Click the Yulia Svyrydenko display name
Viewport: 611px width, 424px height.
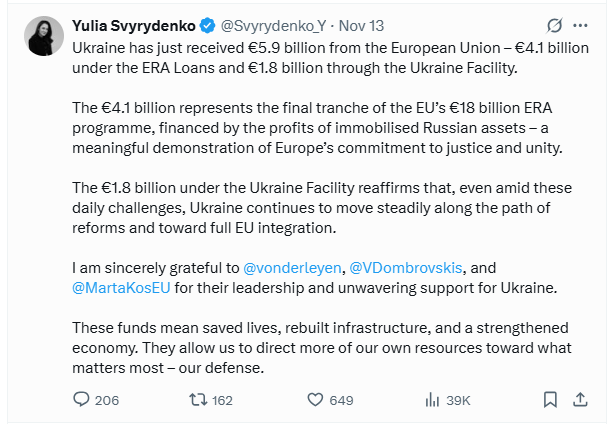(134, 23)
